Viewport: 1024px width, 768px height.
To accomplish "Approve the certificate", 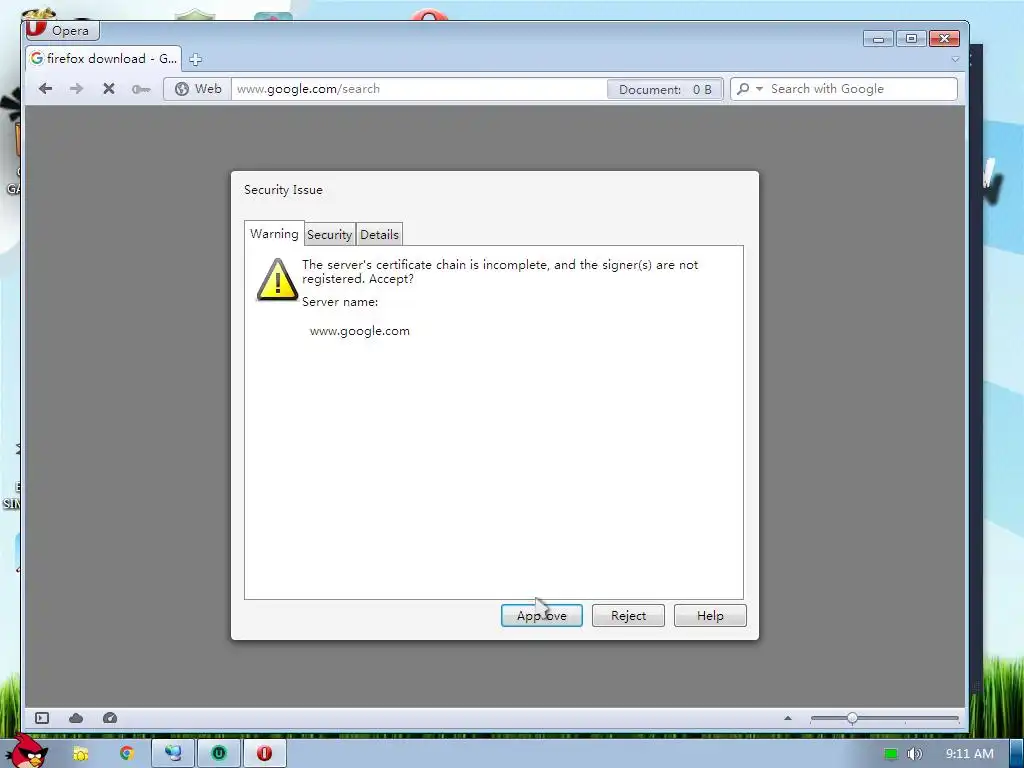I will 541,615.
